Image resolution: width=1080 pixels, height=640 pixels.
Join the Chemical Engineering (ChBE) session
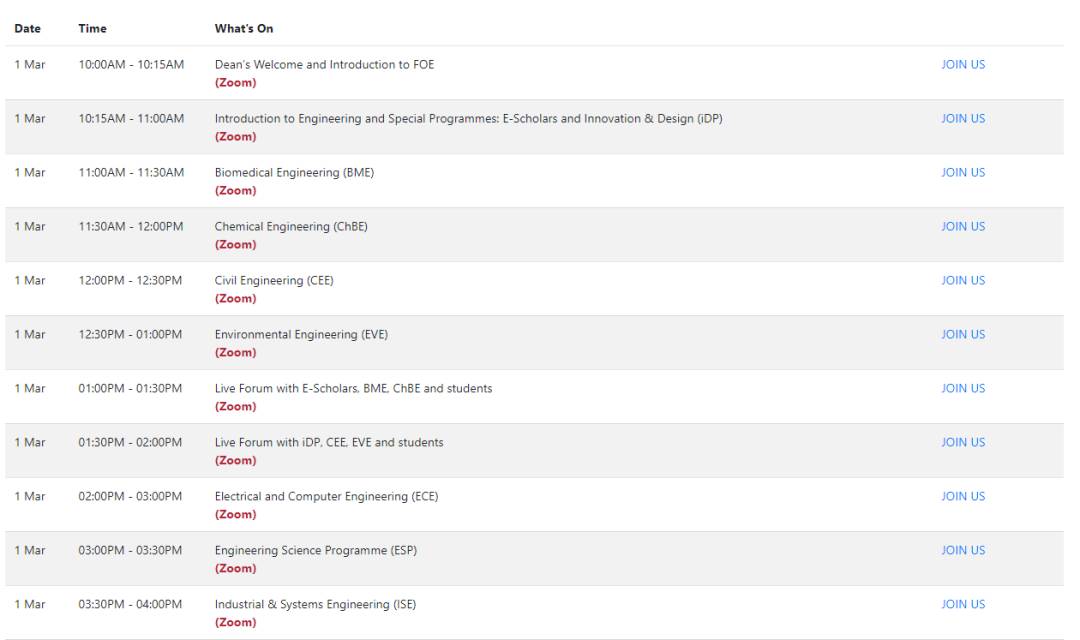(x=963, y=227)
